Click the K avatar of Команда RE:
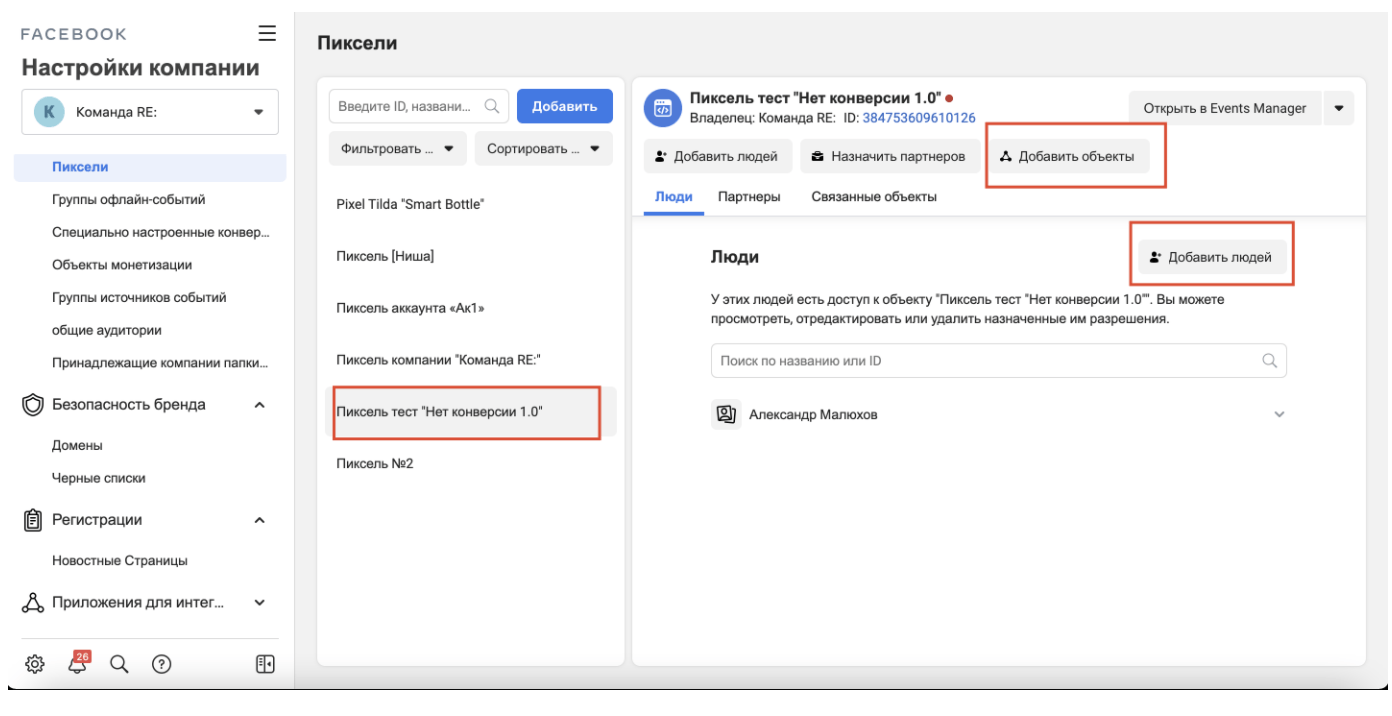The height and width of the screenshot is (716, 1392). coord(48,112)
